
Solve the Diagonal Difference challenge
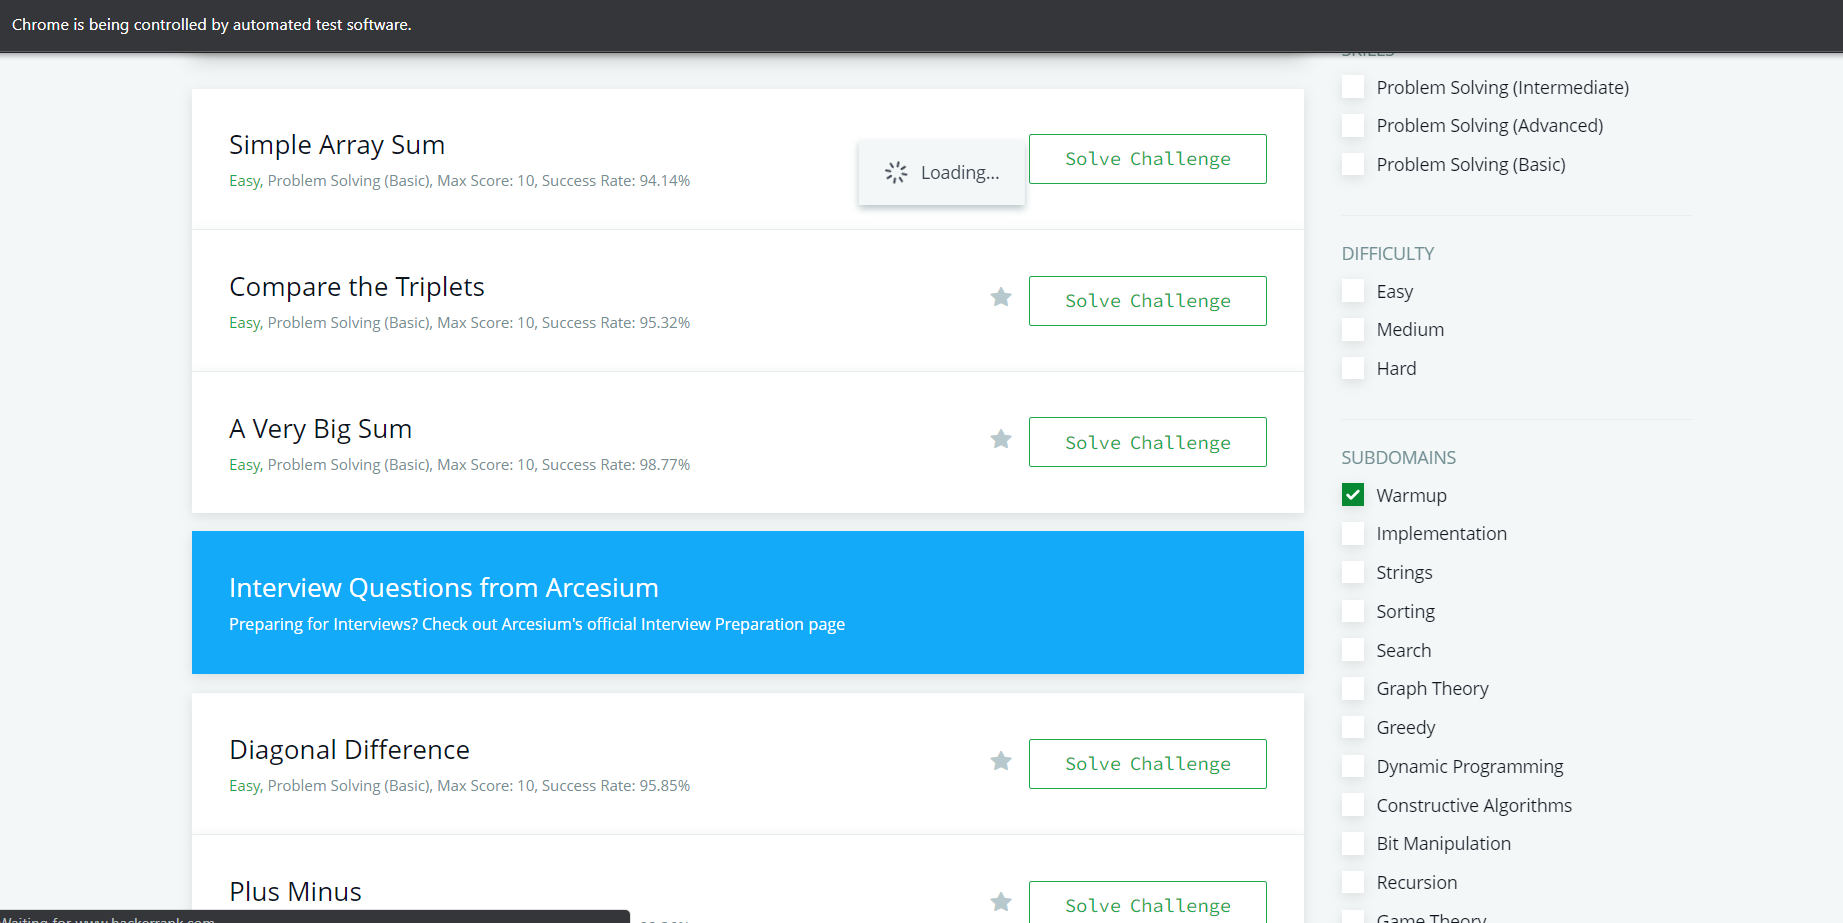click(1147, 763)
